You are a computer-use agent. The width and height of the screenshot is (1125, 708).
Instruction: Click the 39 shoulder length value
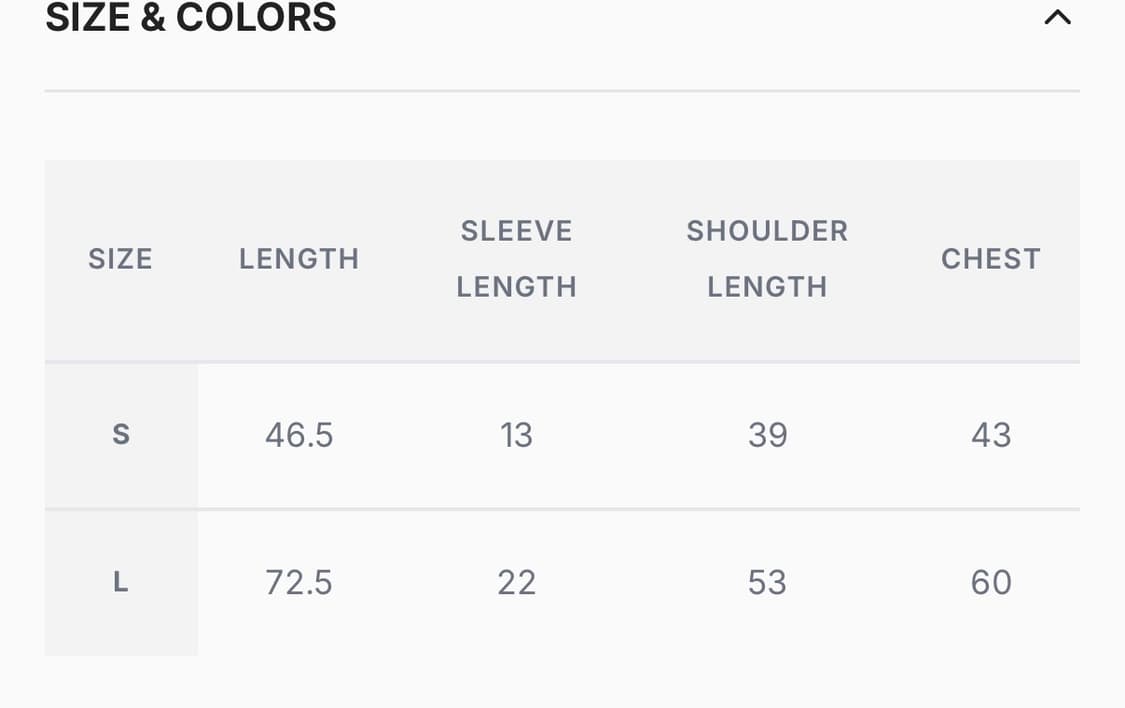(x=767, y=435)
